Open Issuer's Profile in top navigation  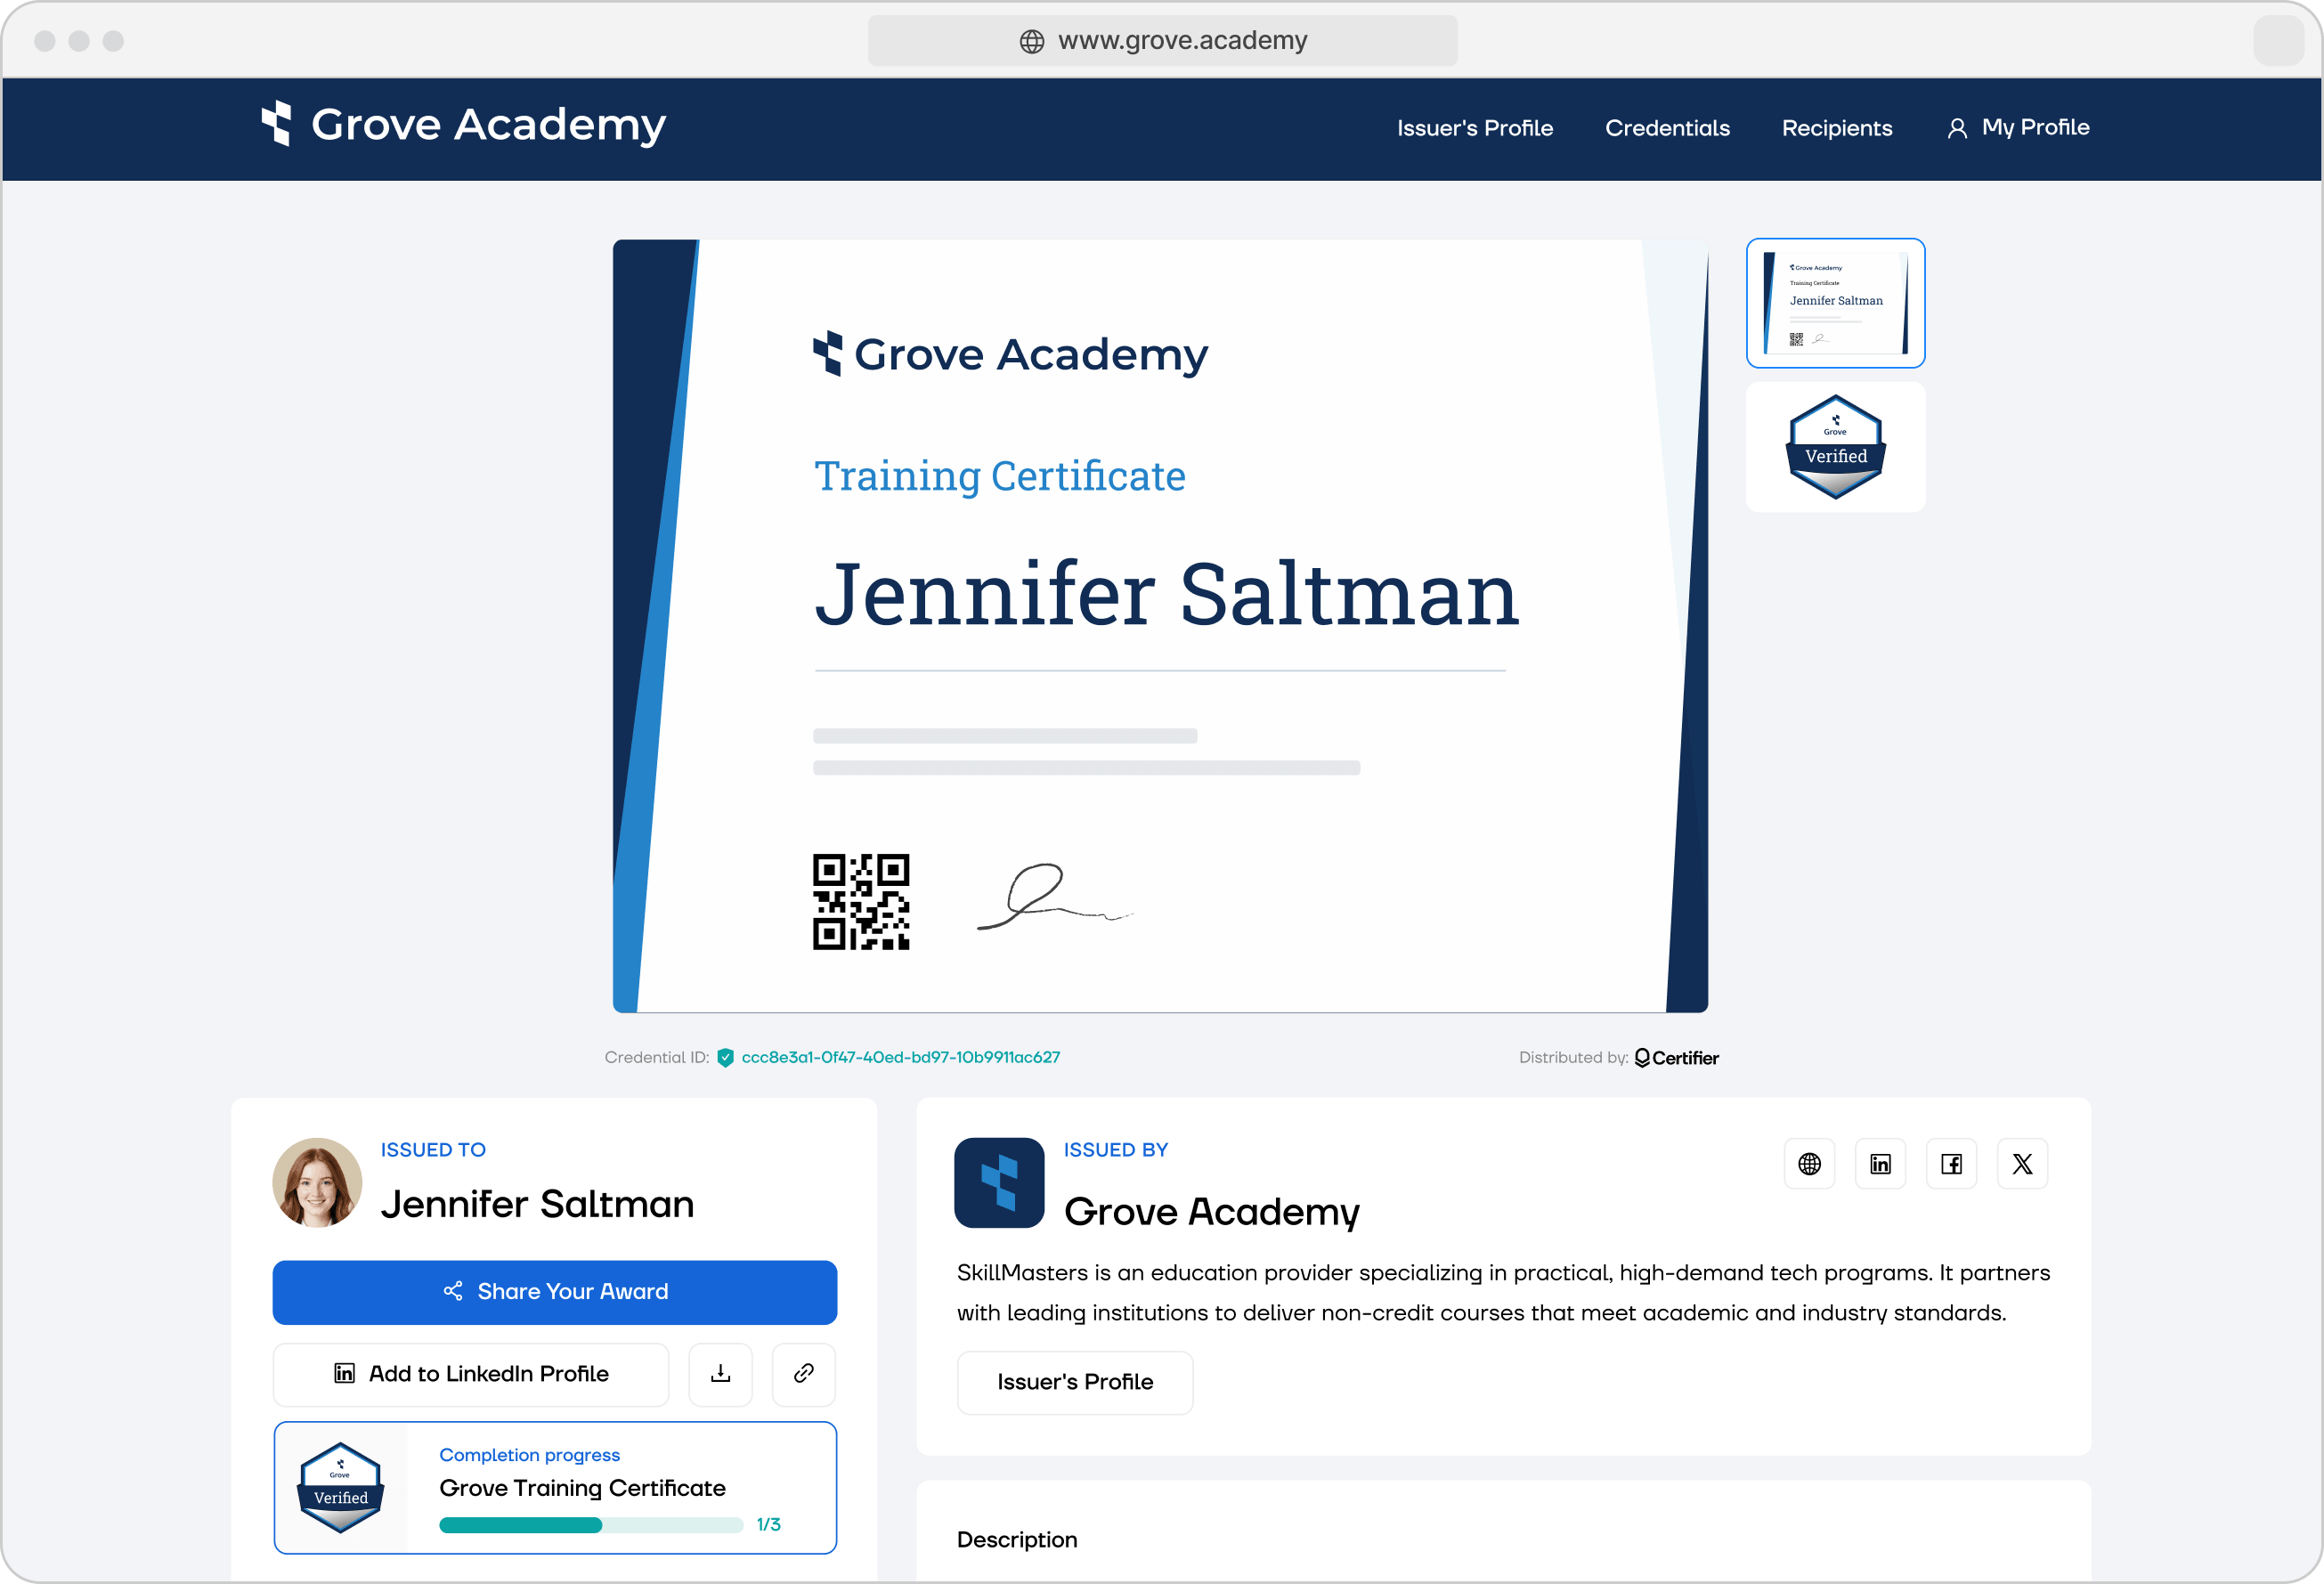pos(1474,128)
